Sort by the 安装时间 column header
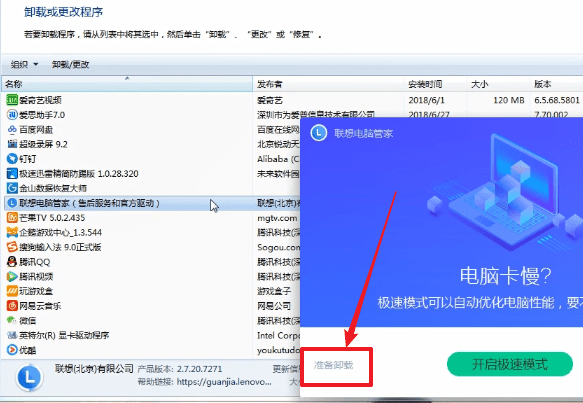Viewport: 583px width, 403px height. coord(435,84)
